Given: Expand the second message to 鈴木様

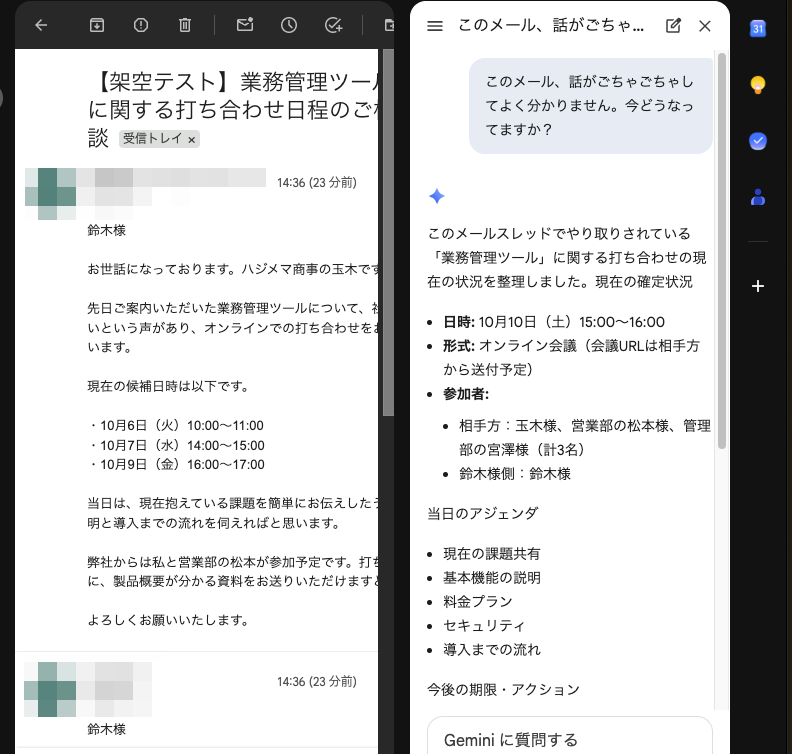Looking at the screenshot, I should (x=197, y=699).
